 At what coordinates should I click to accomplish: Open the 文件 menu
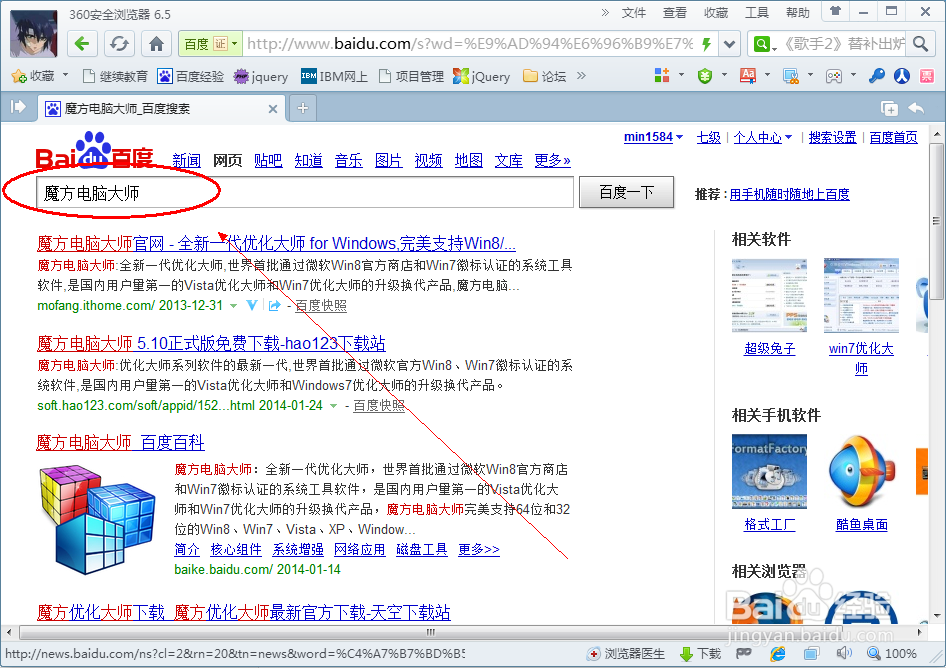[x=633, y=13]
